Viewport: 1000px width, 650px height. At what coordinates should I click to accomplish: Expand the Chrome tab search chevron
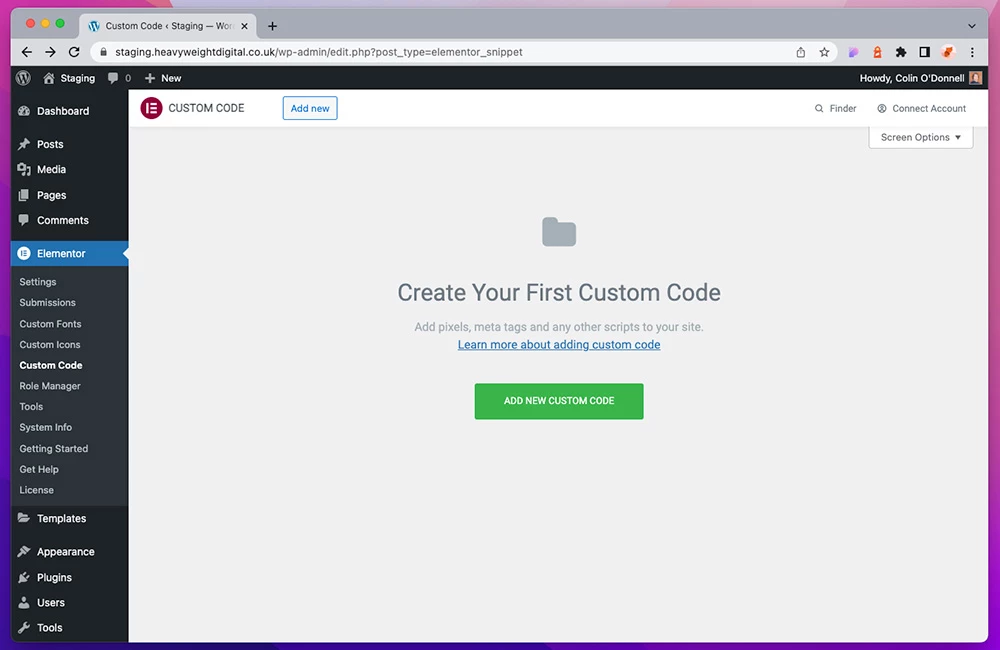click(971, 26)
